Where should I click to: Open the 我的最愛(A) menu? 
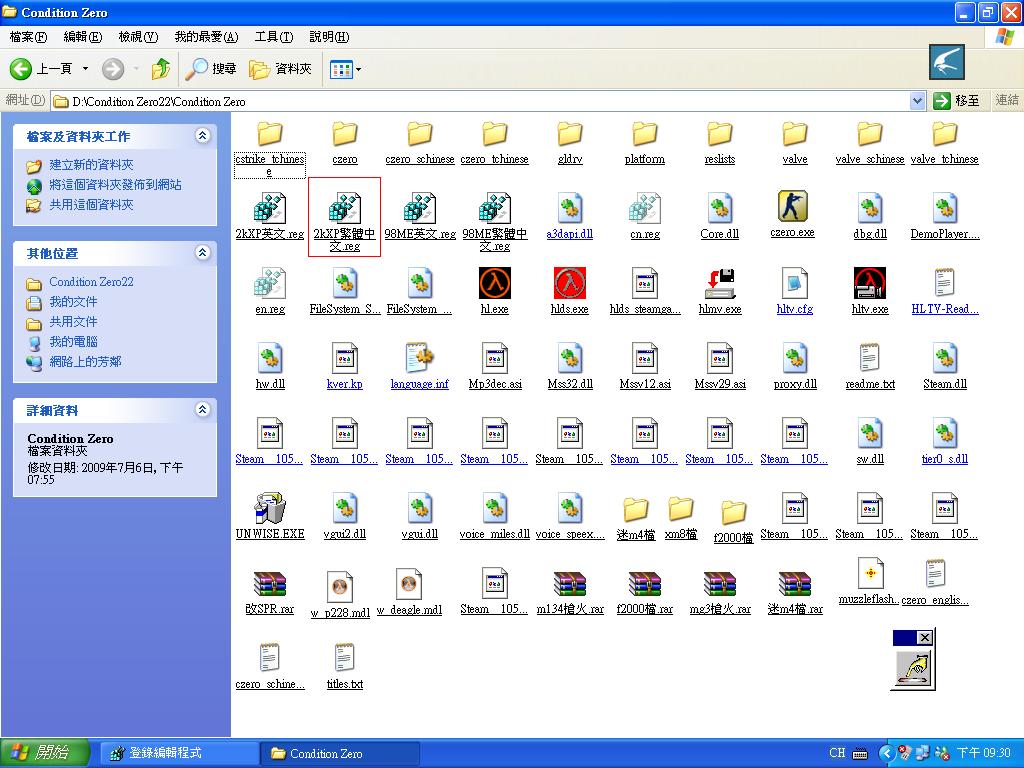(x=206, y=37)
